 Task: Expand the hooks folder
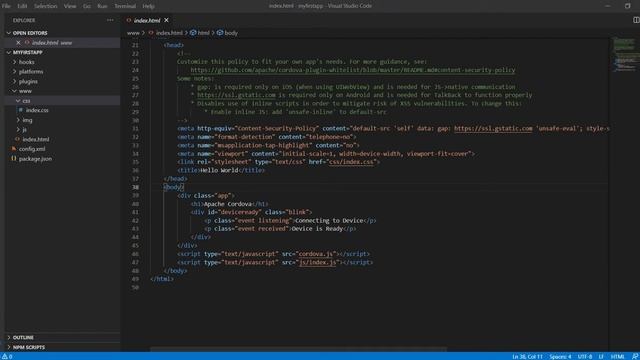(x=15, y=62)
